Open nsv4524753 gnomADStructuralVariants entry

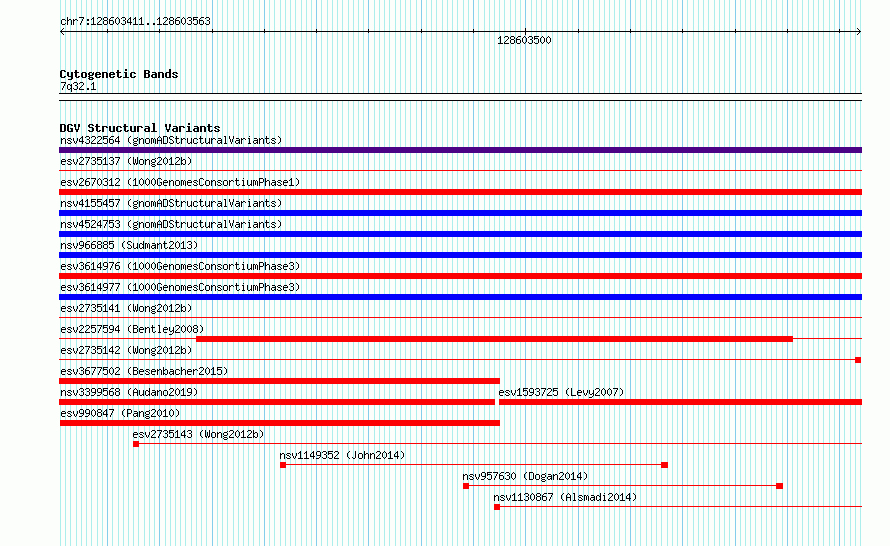[171, 224]
